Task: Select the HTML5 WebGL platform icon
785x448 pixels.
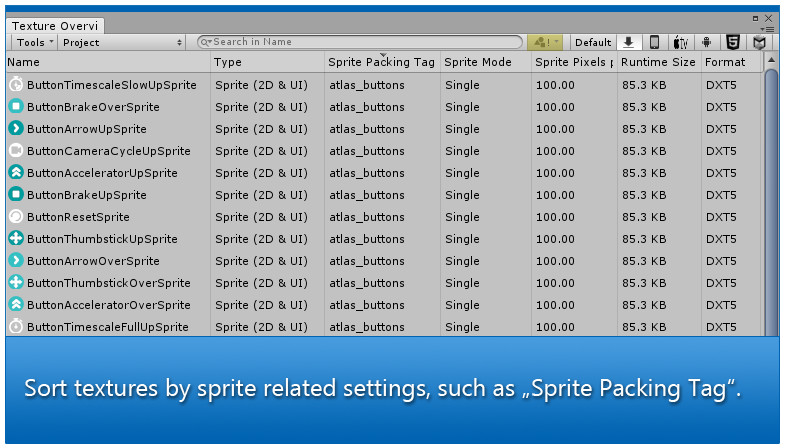Action: (x=733, y=42)
